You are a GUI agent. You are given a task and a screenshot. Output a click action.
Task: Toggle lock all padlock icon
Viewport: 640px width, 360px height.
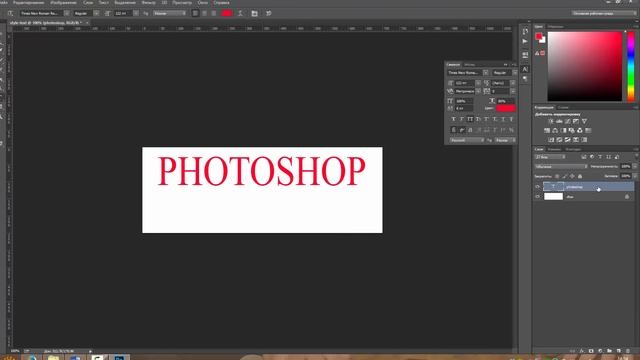pyautogui.click(x=580, y=176)
